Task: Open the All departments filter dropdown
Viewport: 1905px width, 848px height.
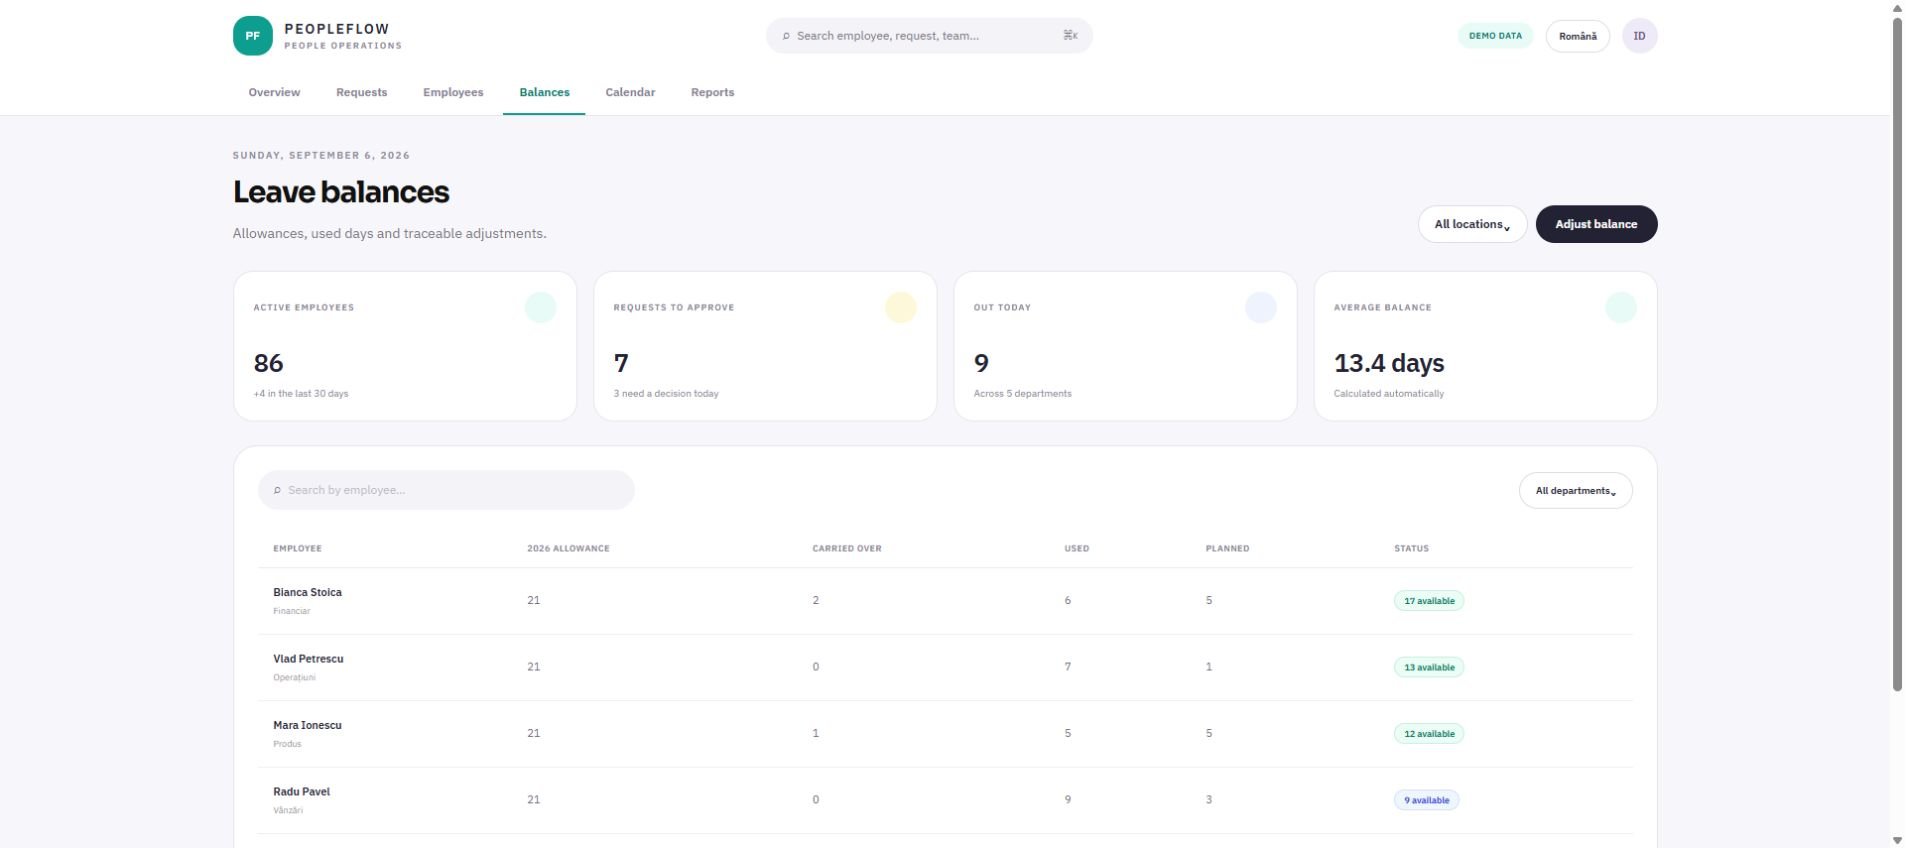Action: coord(1575,490)
